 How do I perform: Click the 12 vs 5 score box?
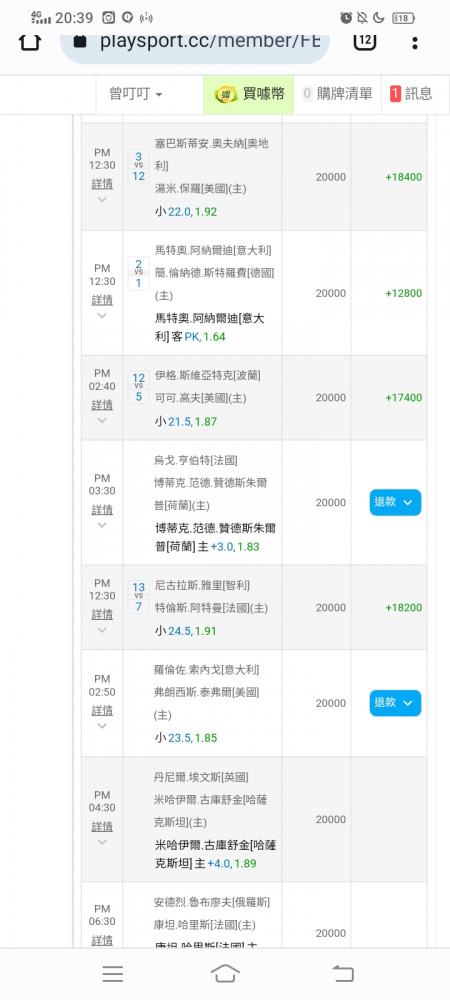coord(138,387)
